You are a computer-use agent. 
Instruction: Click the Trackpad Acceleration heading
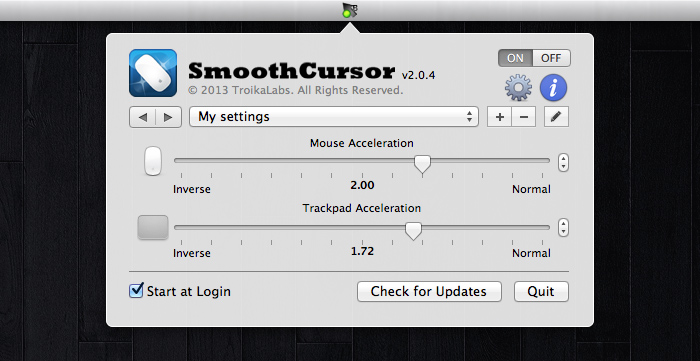[362, 208]
